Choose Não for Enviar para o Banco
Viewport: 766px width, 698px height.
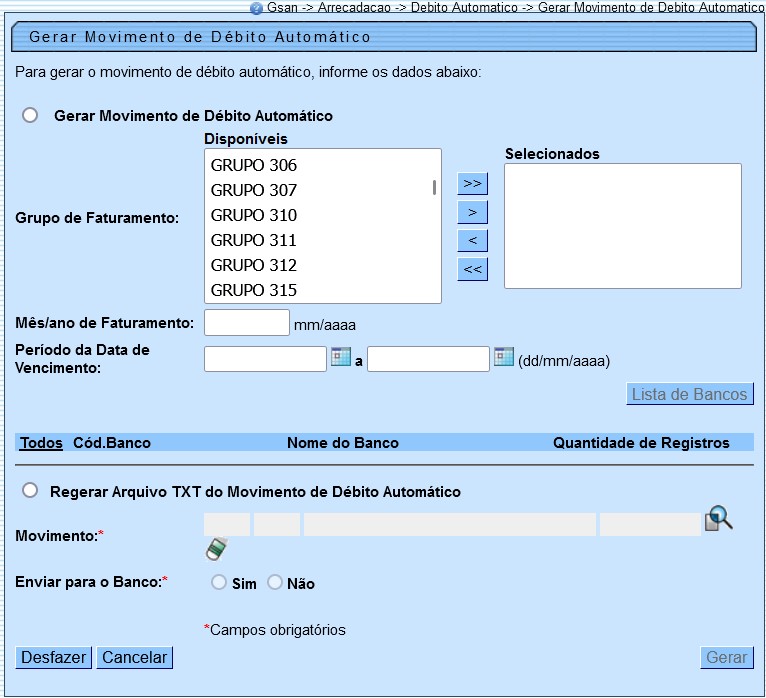pyautogui.click(x=275, y=582)
